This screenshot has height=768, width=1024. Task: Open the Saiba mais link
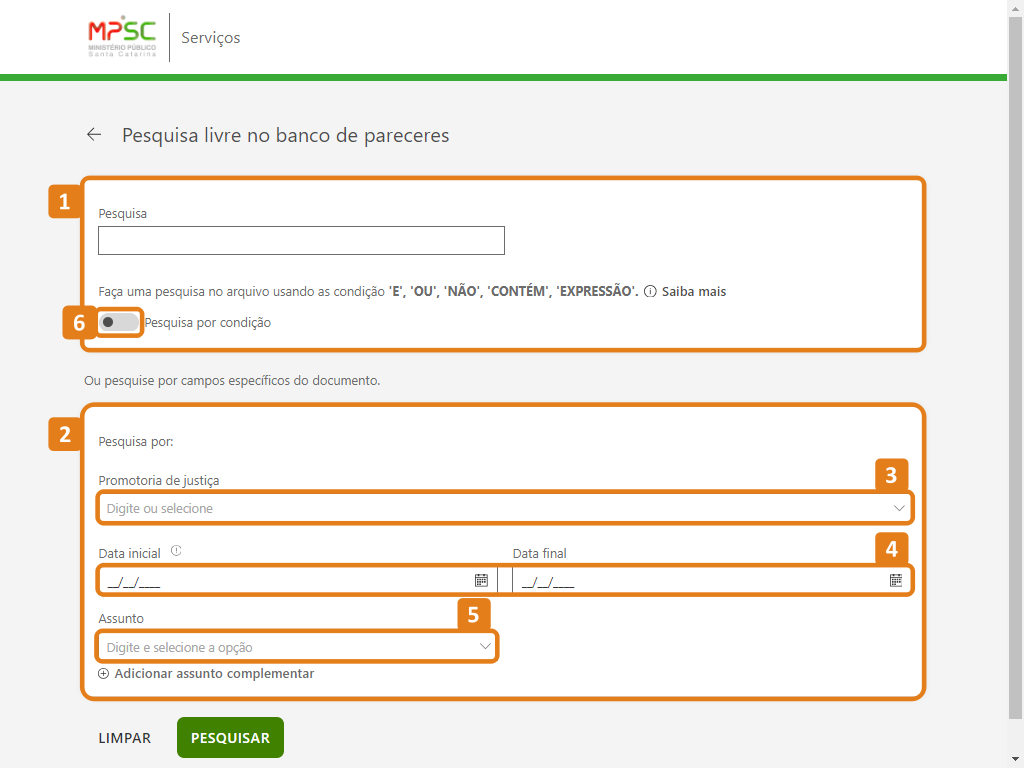[x=693, y=292]
